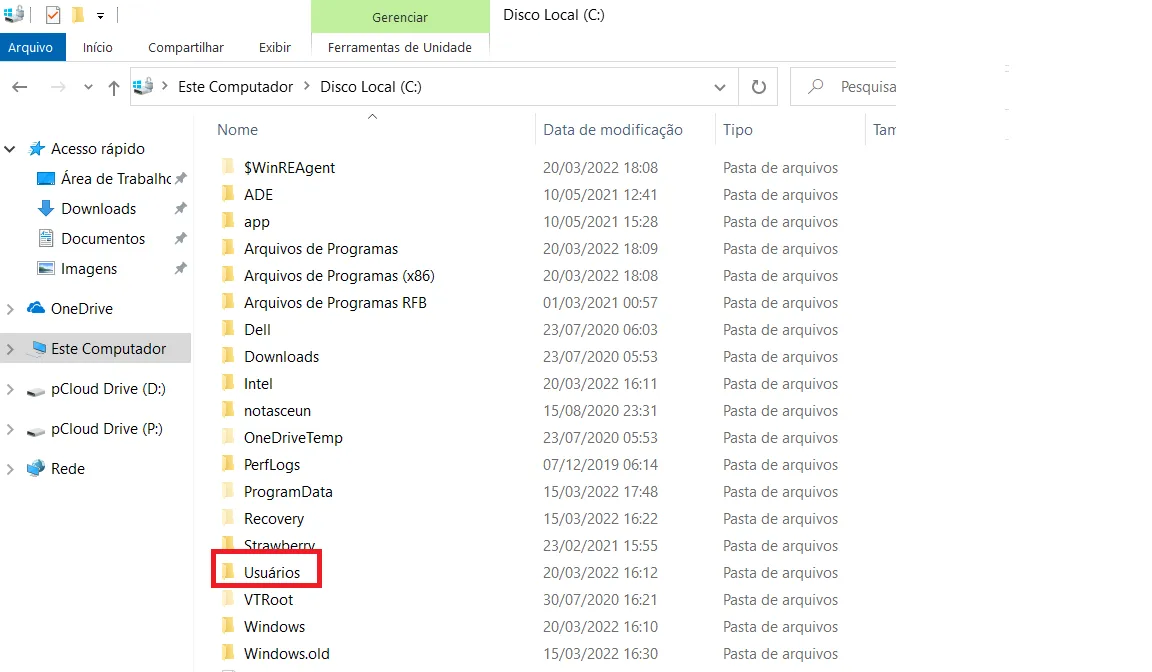Select the Windows.old folder icon
The width and height of the screenshot is (1152, 672).
click(x=228, y=652)
